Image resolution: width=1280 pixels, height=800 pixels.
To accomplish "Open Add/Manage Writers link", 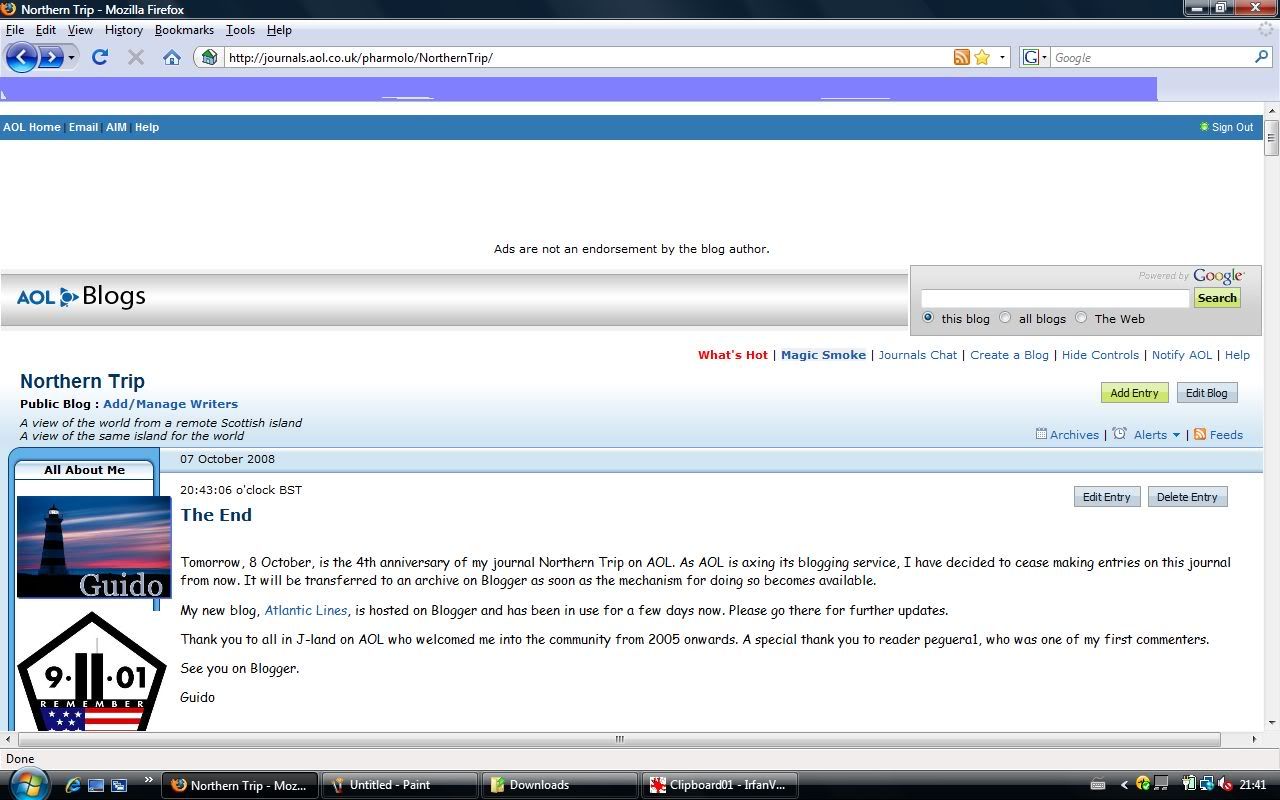I will [170, 404].
